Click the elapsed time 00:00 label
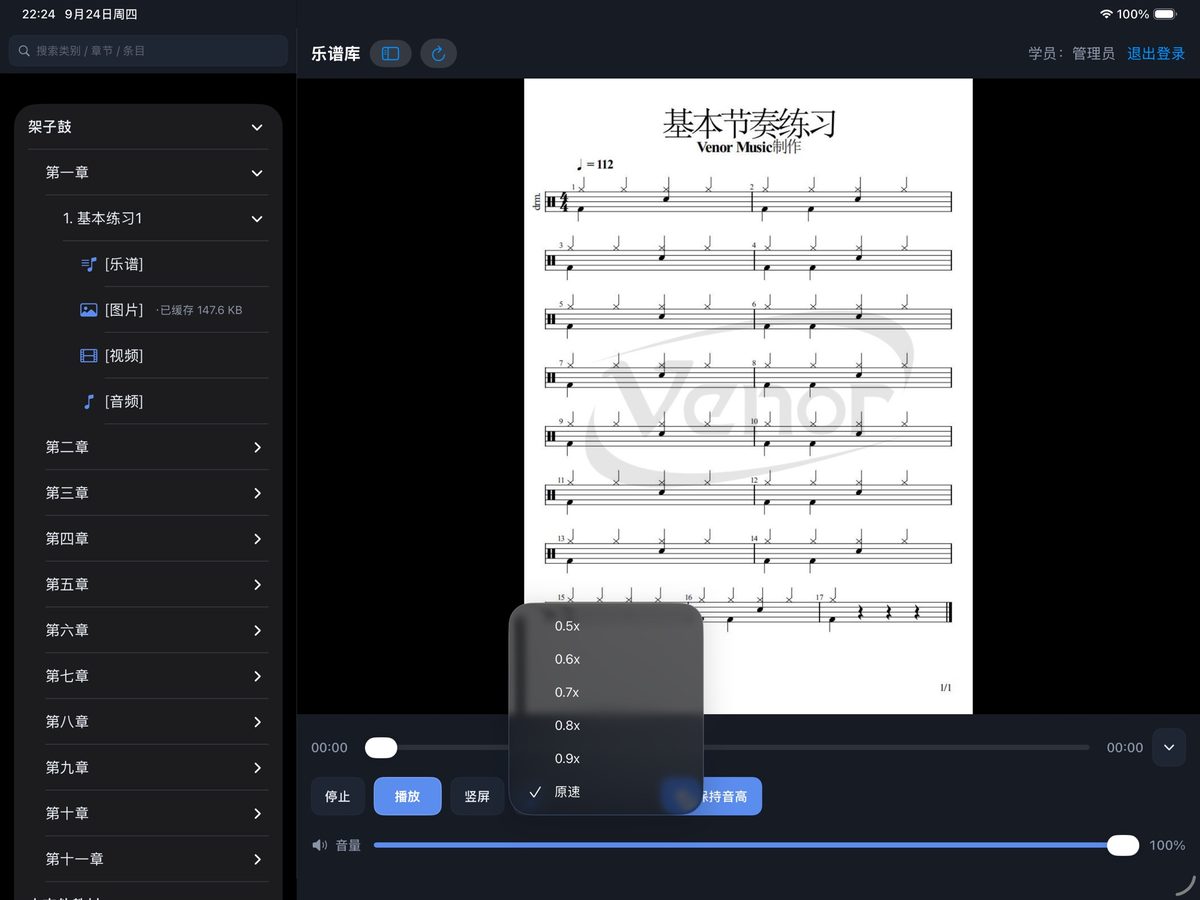This screenshot has width=1200, height=900. [329, 748]
